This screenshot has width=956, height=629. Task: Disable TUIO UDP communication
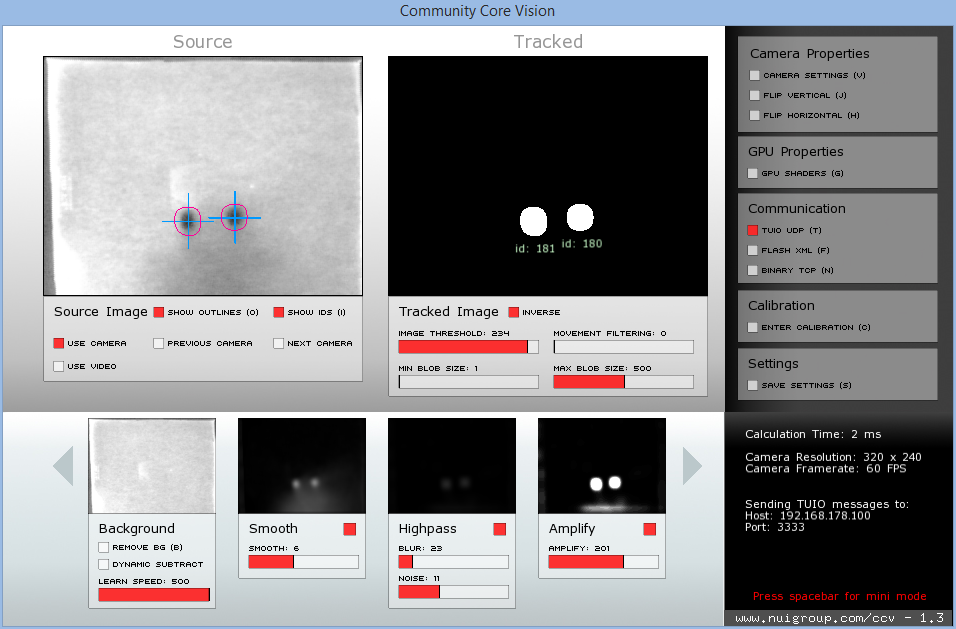(x=753, y=230)
